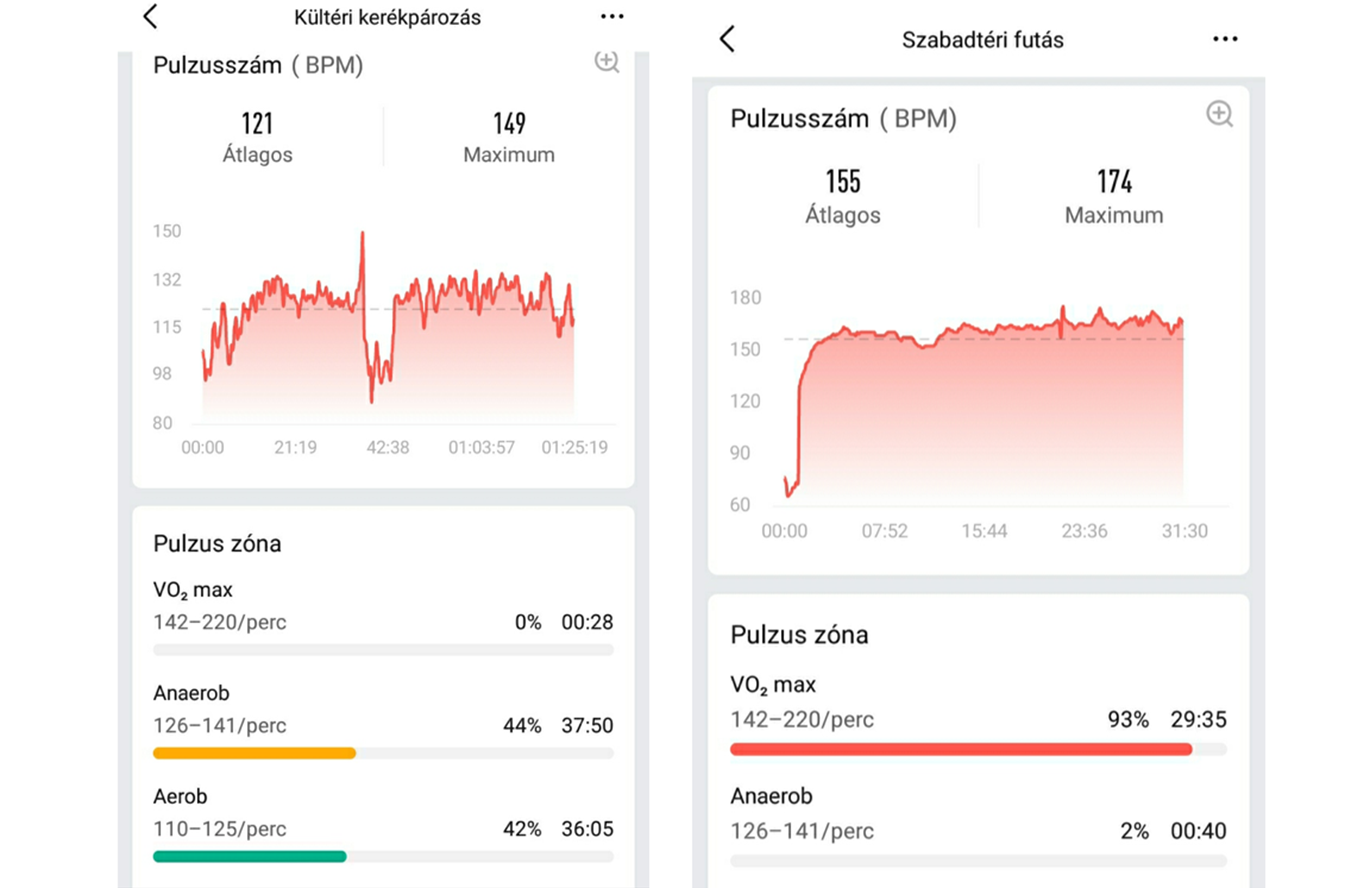
Task: Click the 00:28 VO₂ max duration
Action: pos(587,622)
